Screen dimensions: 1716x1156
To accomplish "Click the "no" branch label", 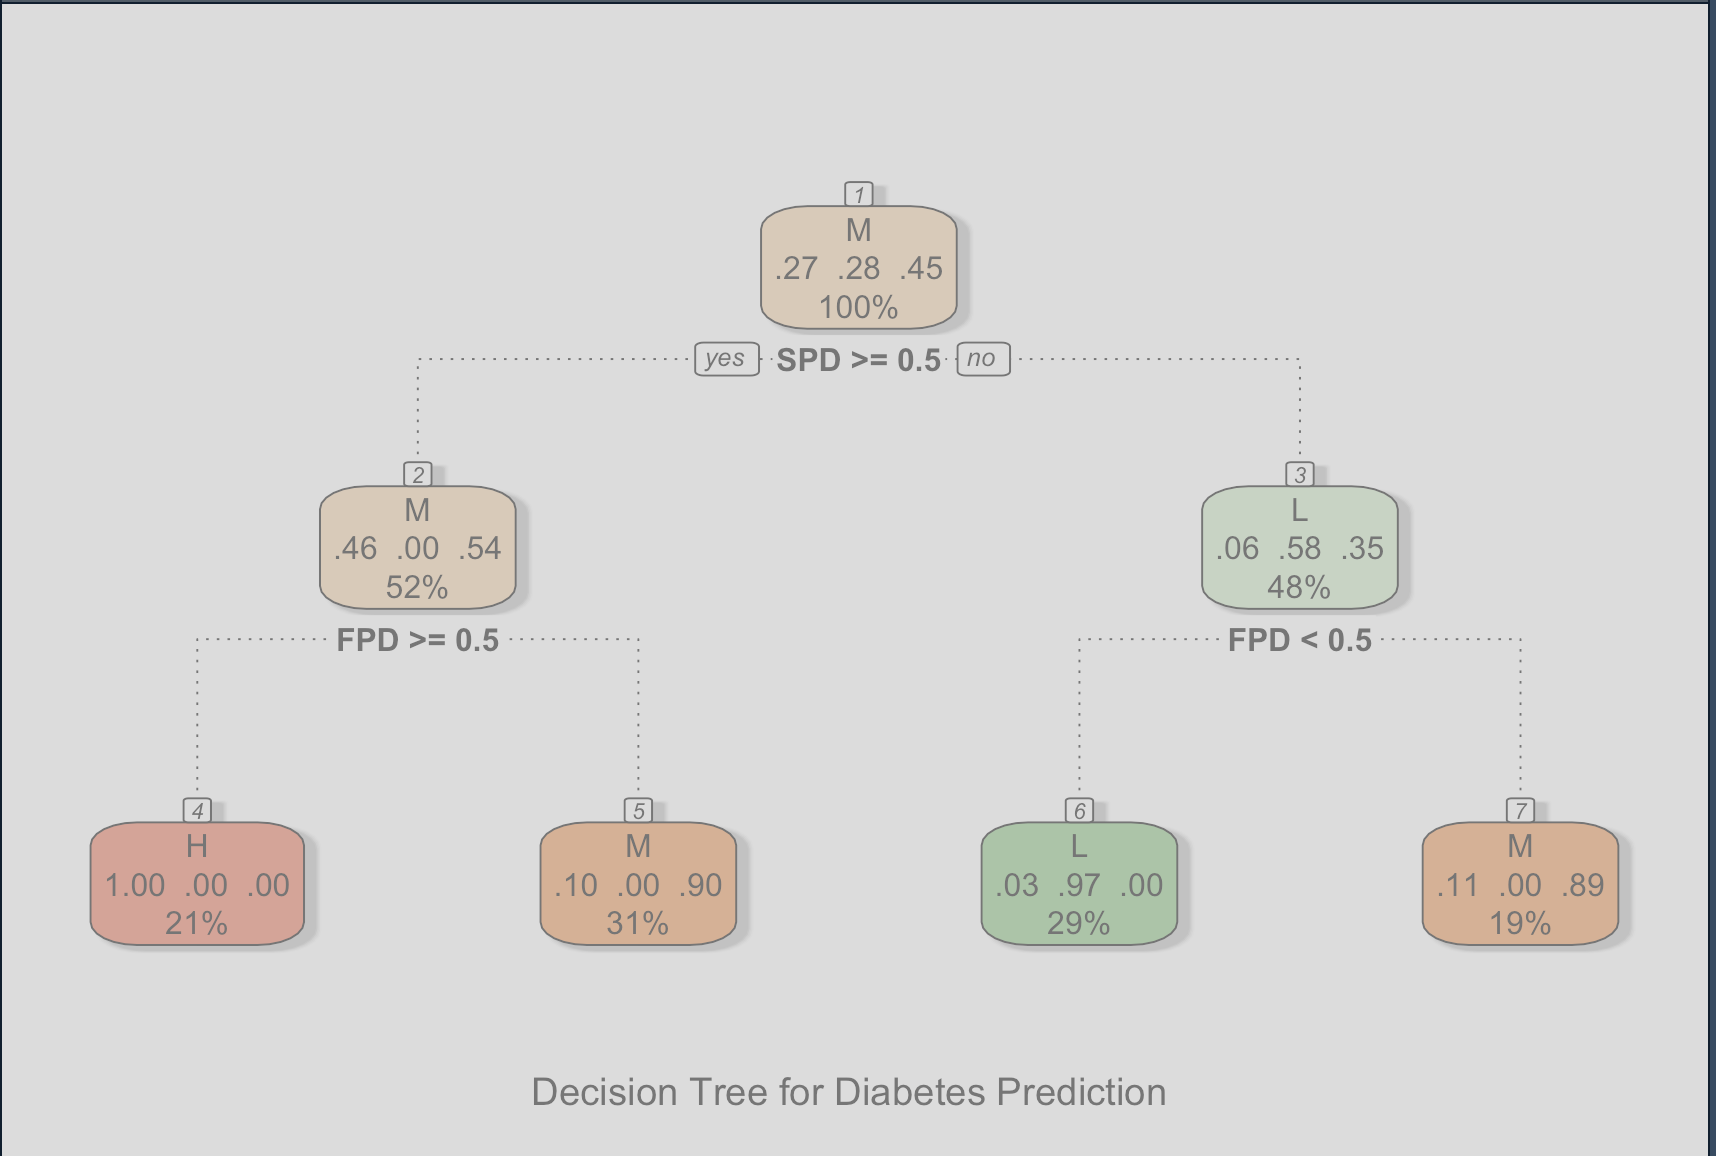I will 983,359.
